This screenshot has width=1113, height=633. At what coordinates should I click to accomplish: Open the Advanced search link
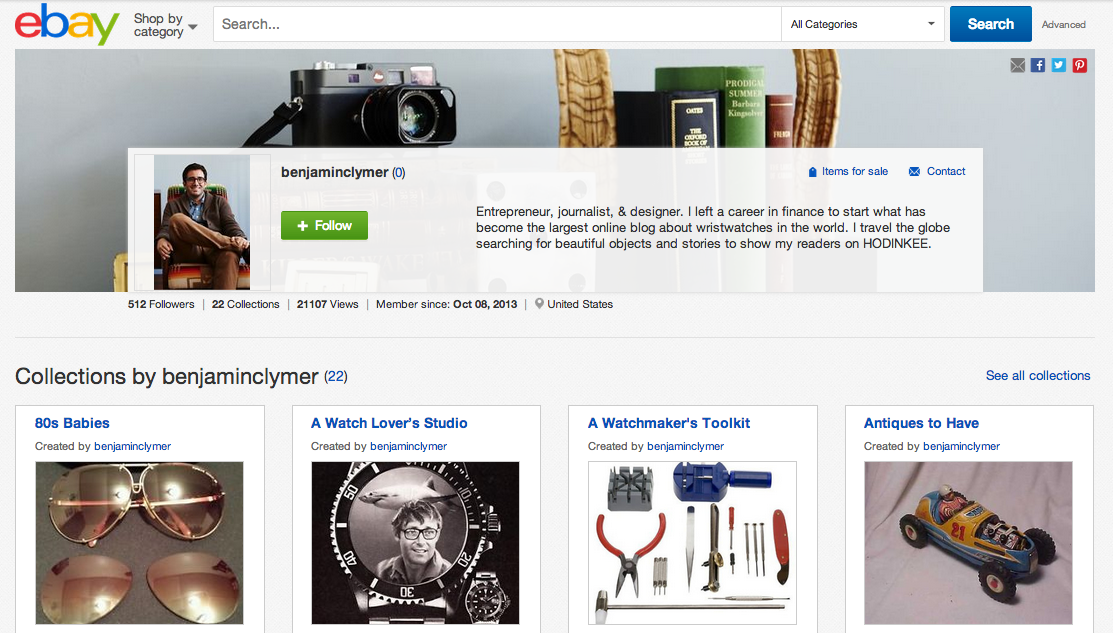tap(1063, 25)
